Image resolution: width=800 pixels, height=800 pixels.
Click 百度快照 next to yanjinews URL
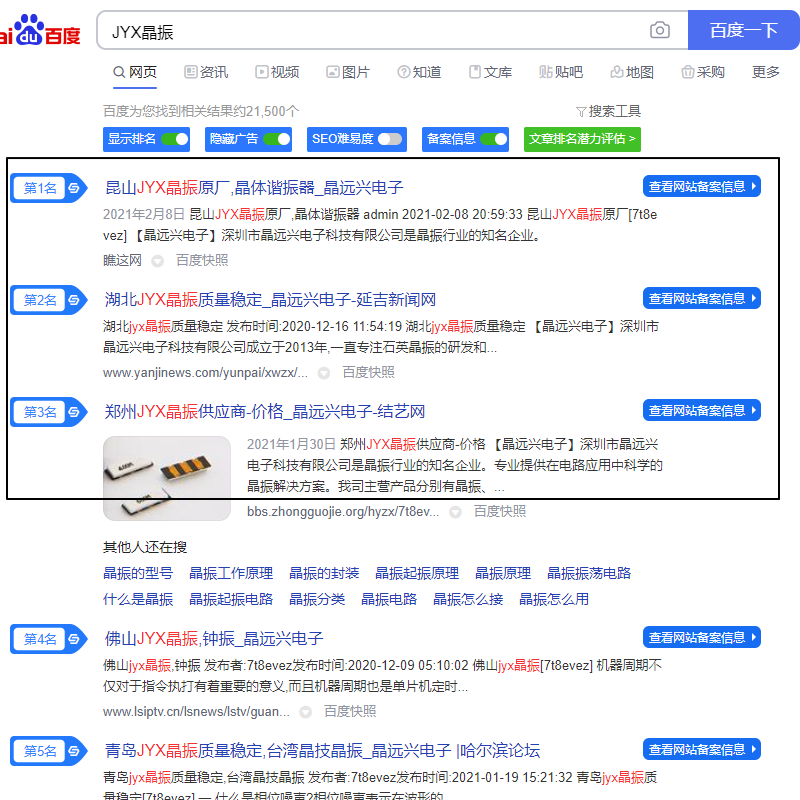pos(368,372)
